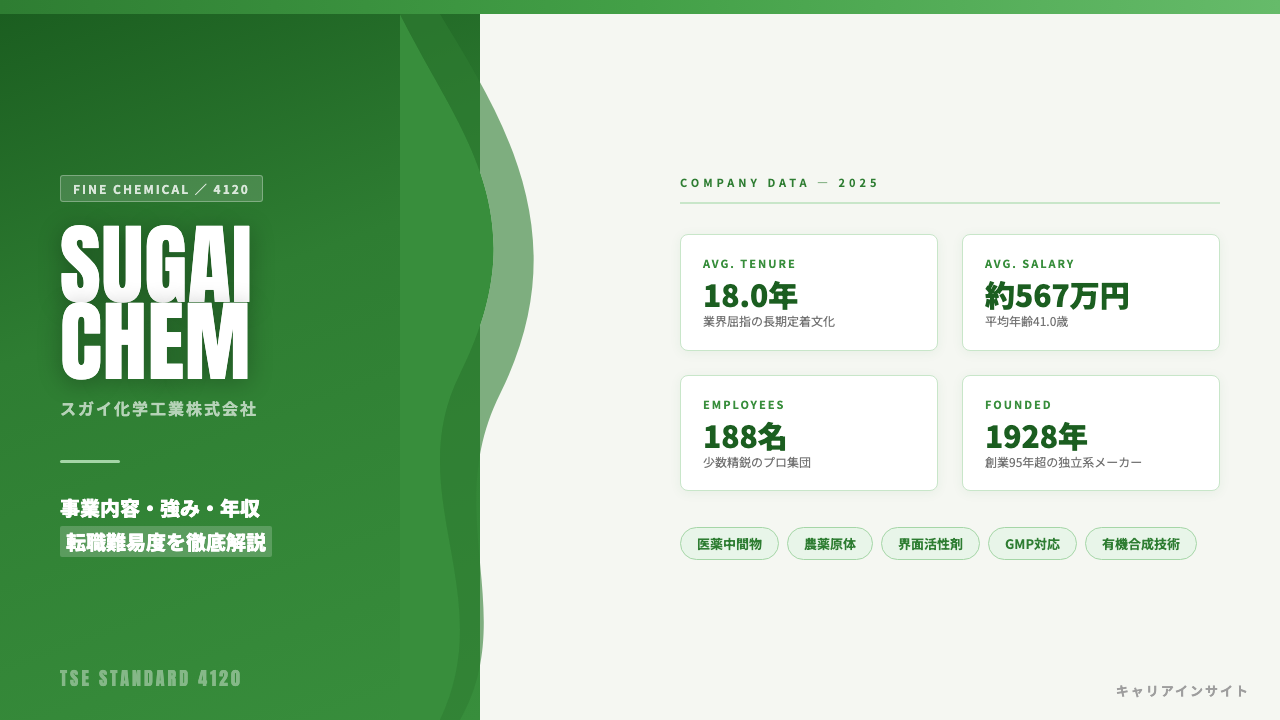Select the FOUNDED 1928年 card
The height and width of the screenshot is (720, 1280).
point(1091,433)
